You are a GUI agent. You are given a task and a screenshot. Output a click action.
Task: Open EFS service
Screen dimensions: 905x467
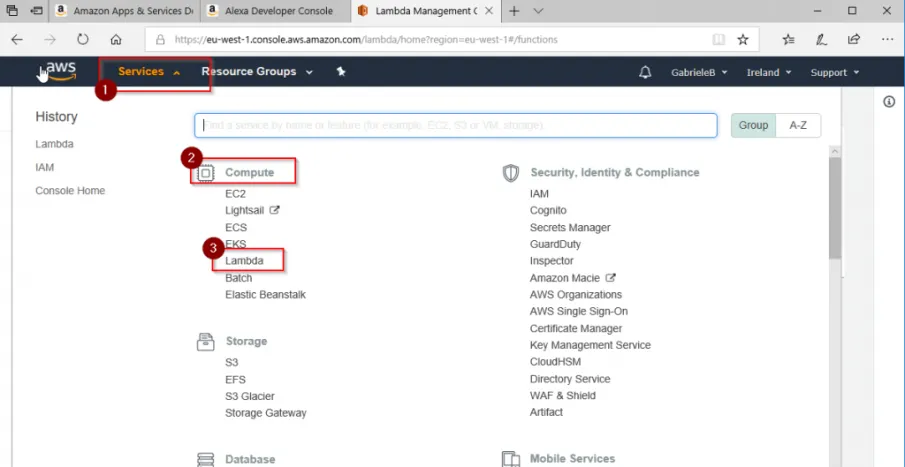(x=235, y=380)
